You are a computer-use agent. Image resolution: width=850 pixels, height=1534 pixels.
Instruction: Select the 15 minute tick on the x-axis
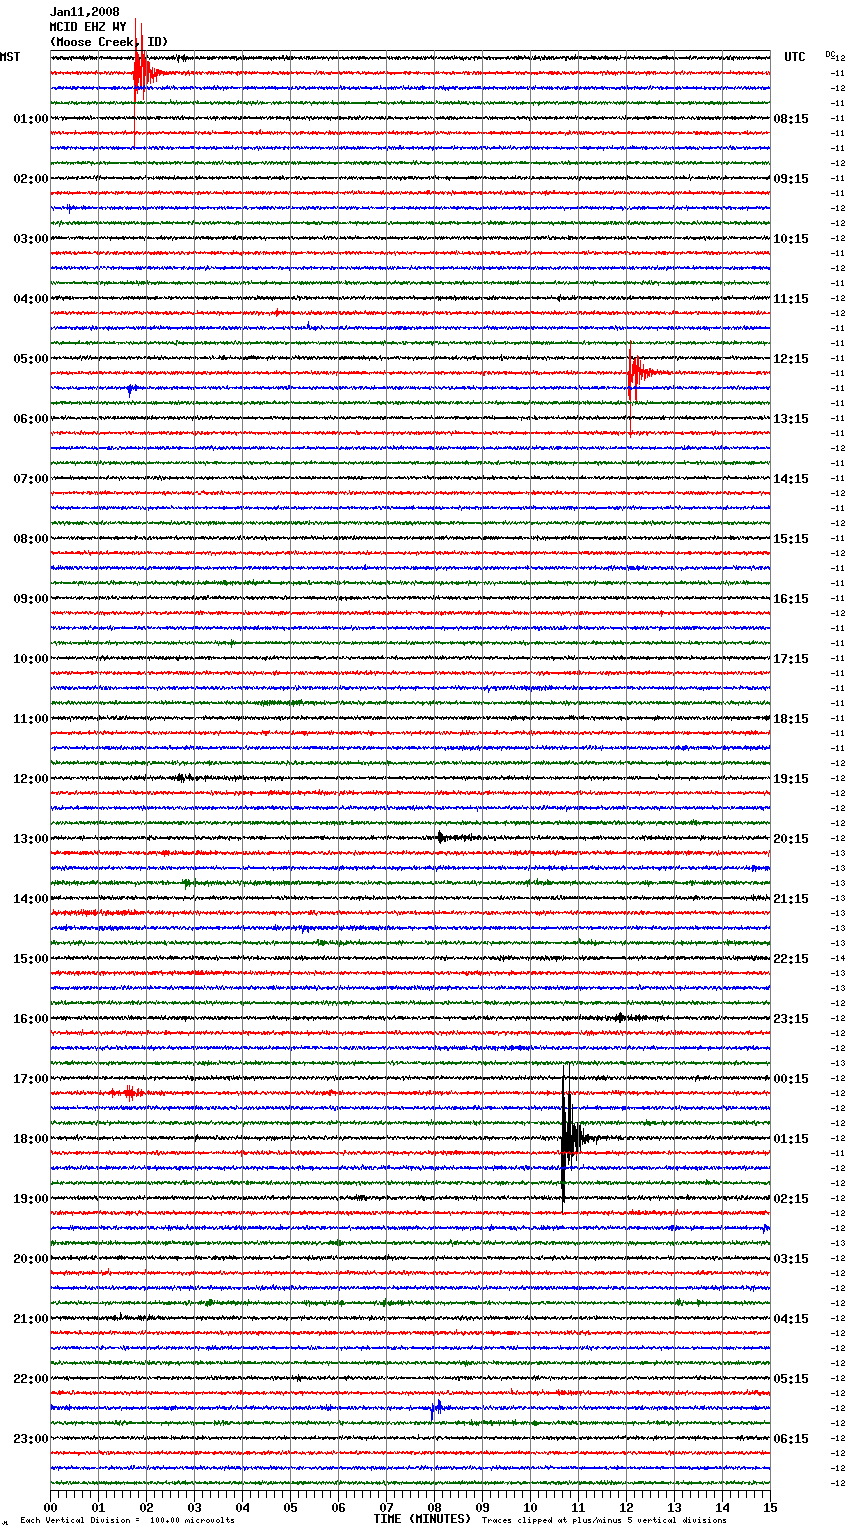coord(770,1507)
